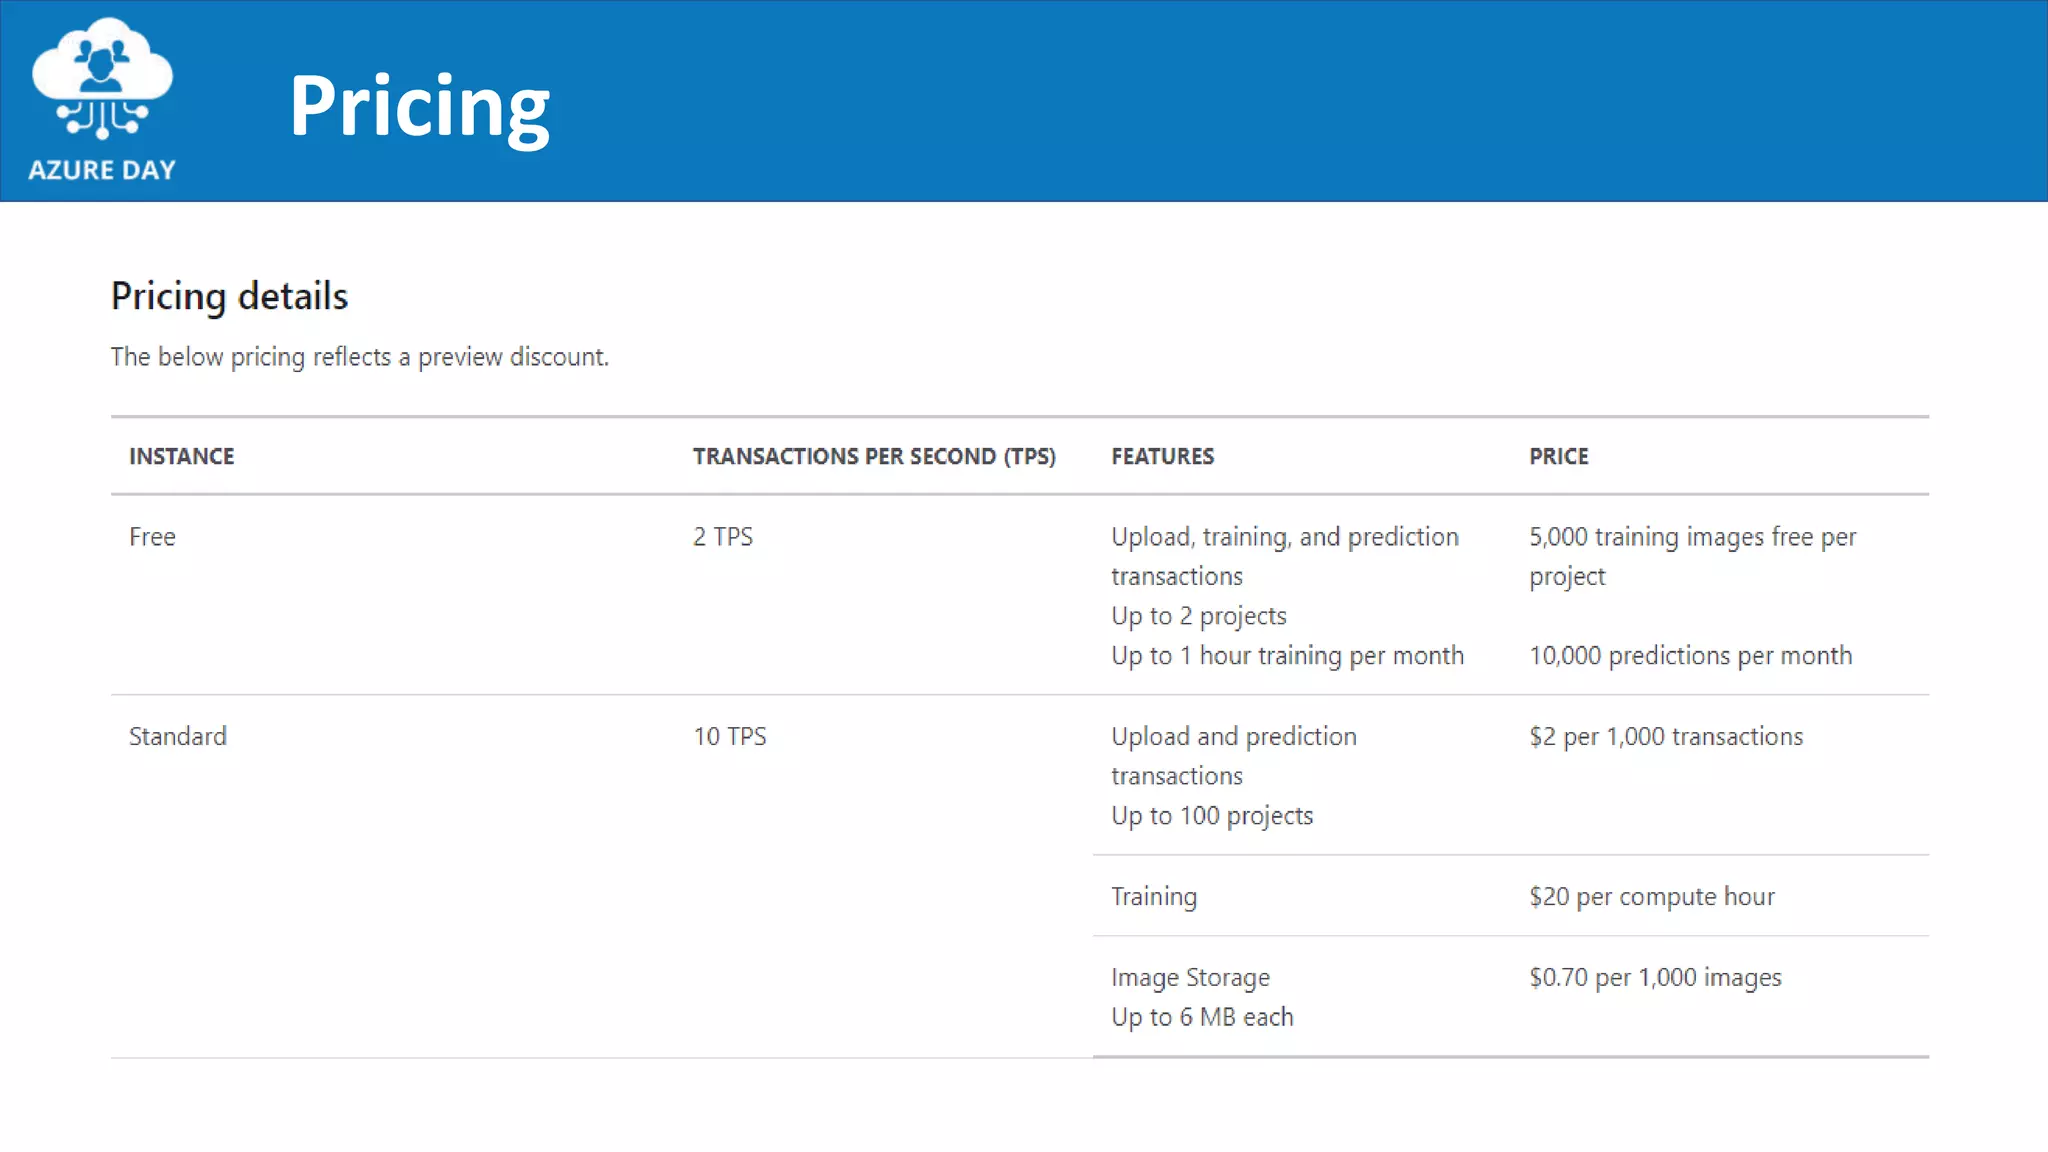The image size is (2048, 1152).
Task: Click the Azure Day cloud logo icon
Action: [102, 78]
